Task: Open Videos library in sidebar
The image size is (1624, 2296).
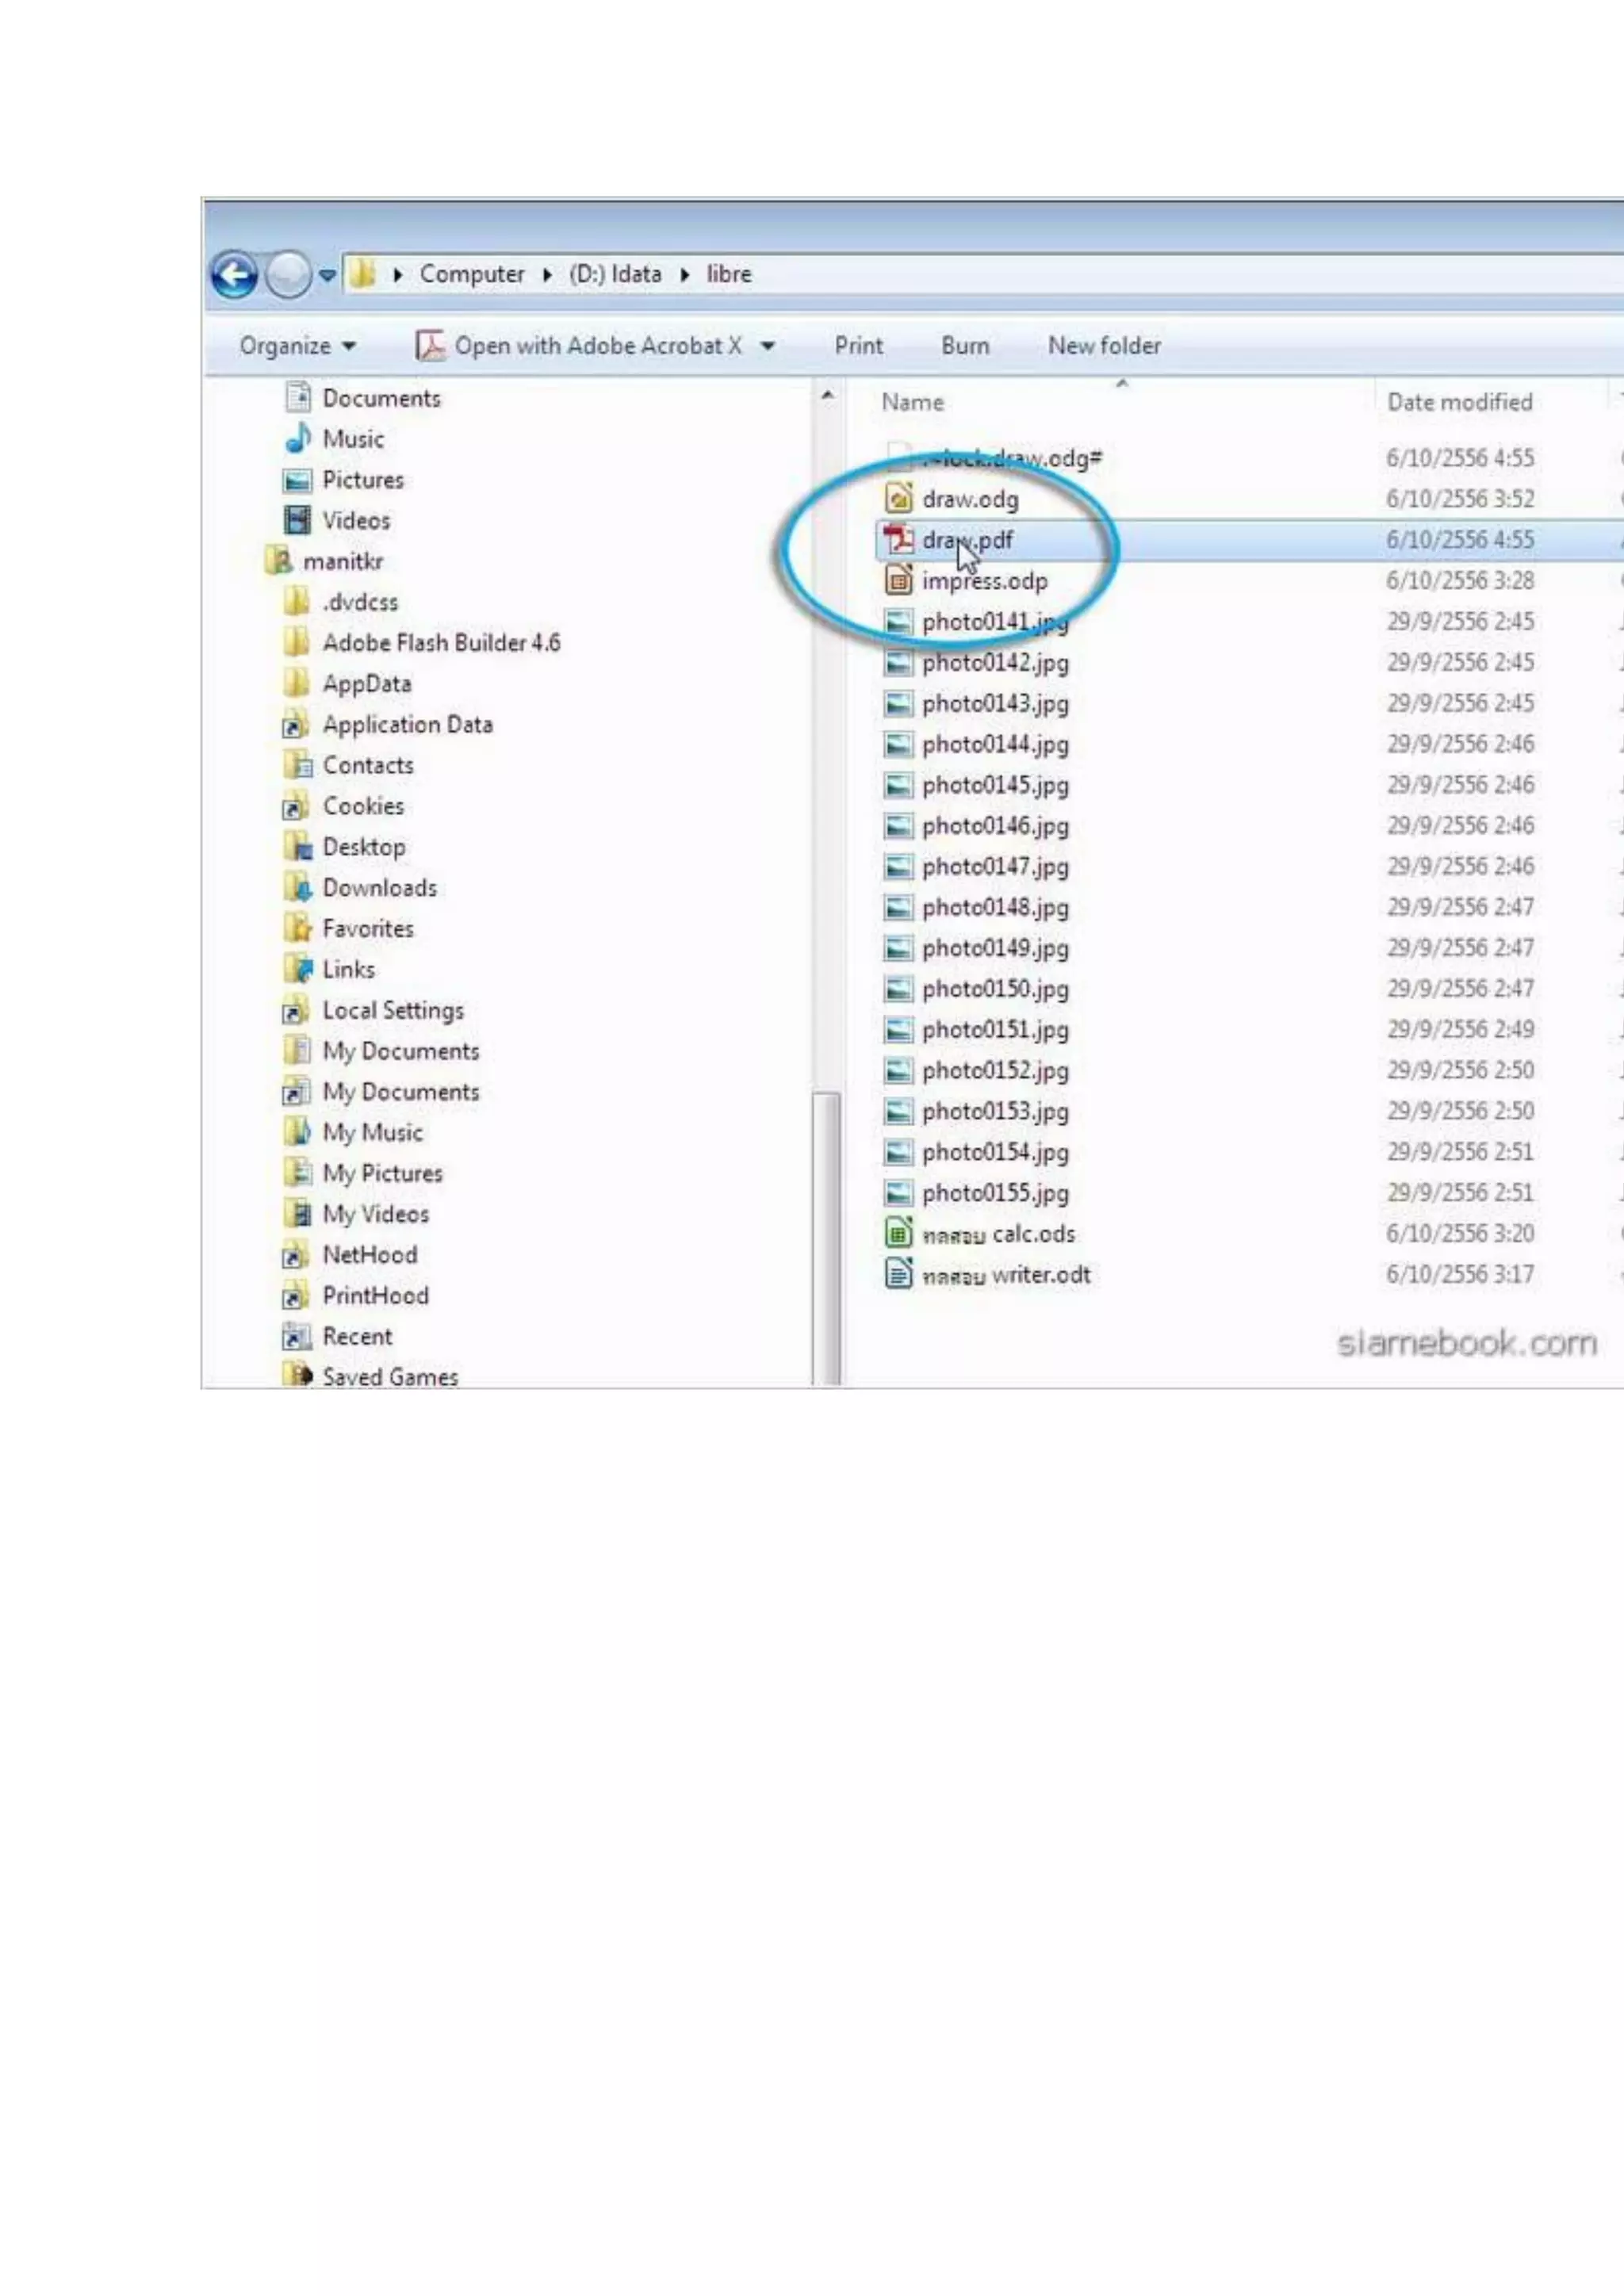Action: tap(356, 520)
